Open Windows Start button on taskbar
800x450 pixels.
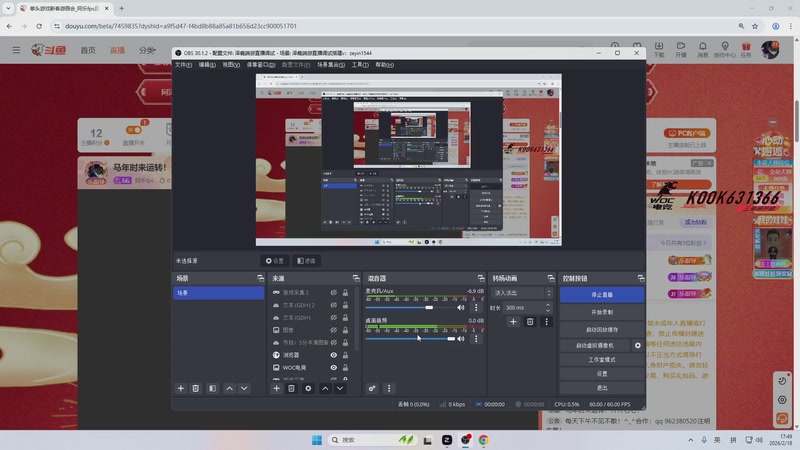pyautogui.click(x=317, y=440)
